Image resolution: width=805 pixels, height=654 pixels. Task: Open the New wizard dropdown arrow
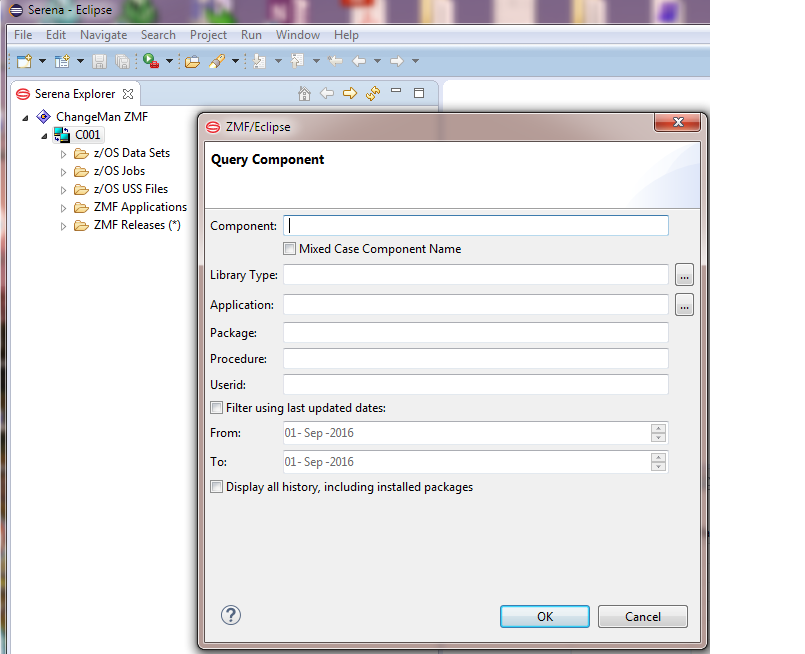click(43, 62)
